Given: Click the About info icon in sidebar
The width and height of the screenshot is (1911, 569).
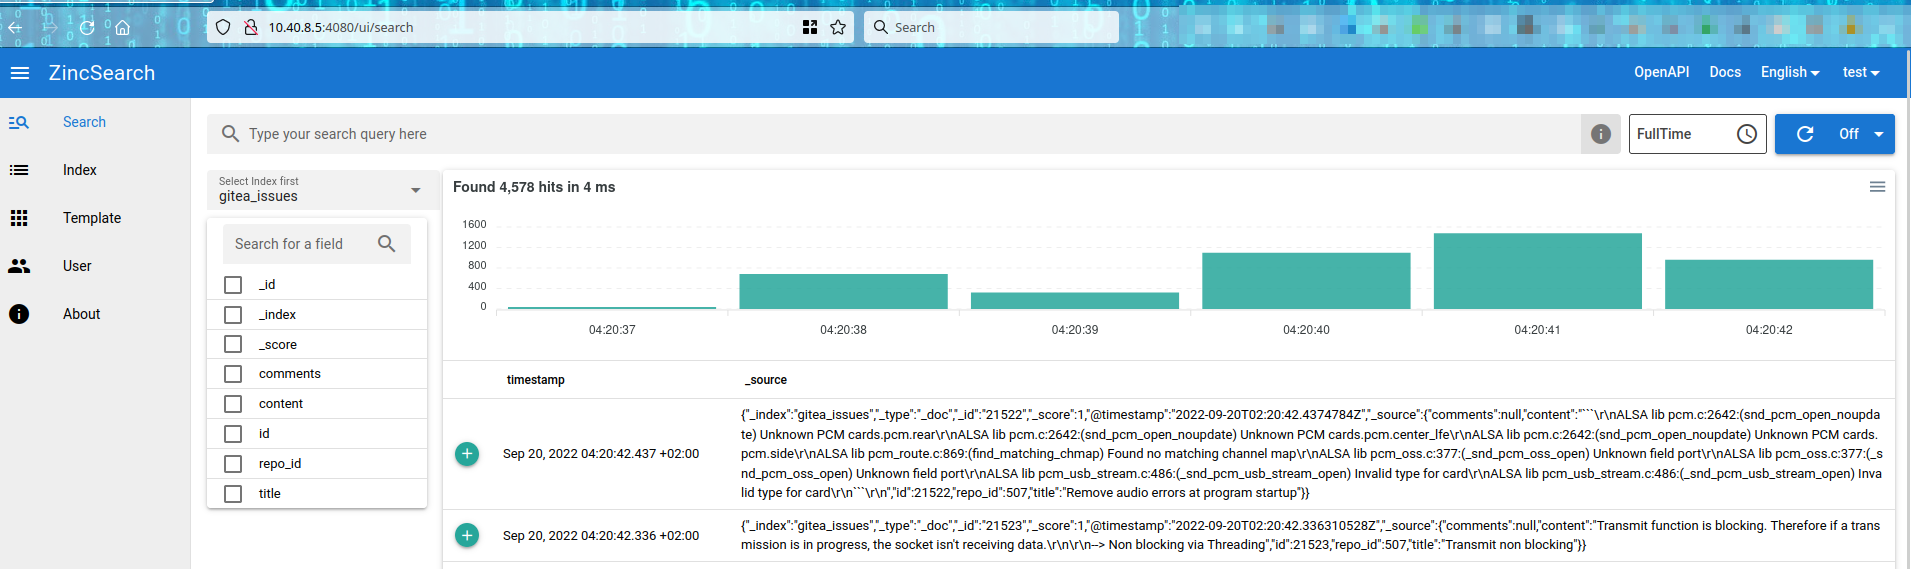Looking at the screenshot, I should [19, 314].
